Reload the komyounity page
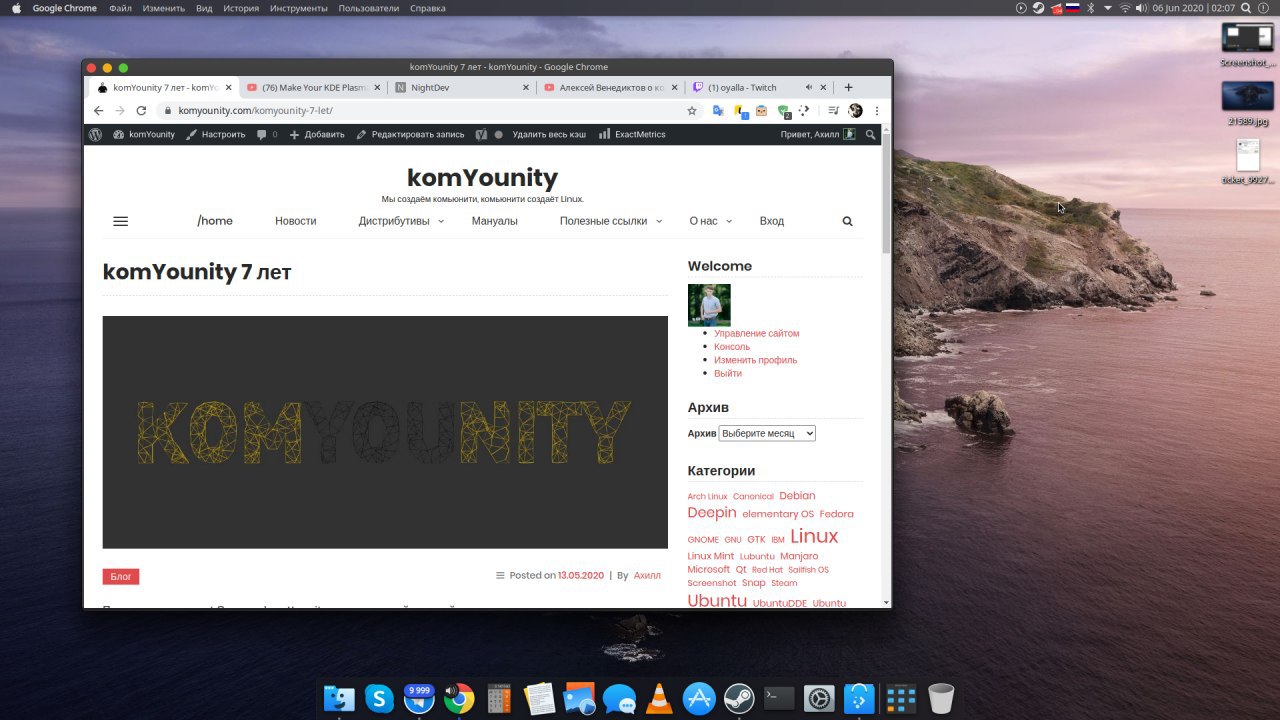The width and height of the screenshot is (1280, 720). click(141, 111)
